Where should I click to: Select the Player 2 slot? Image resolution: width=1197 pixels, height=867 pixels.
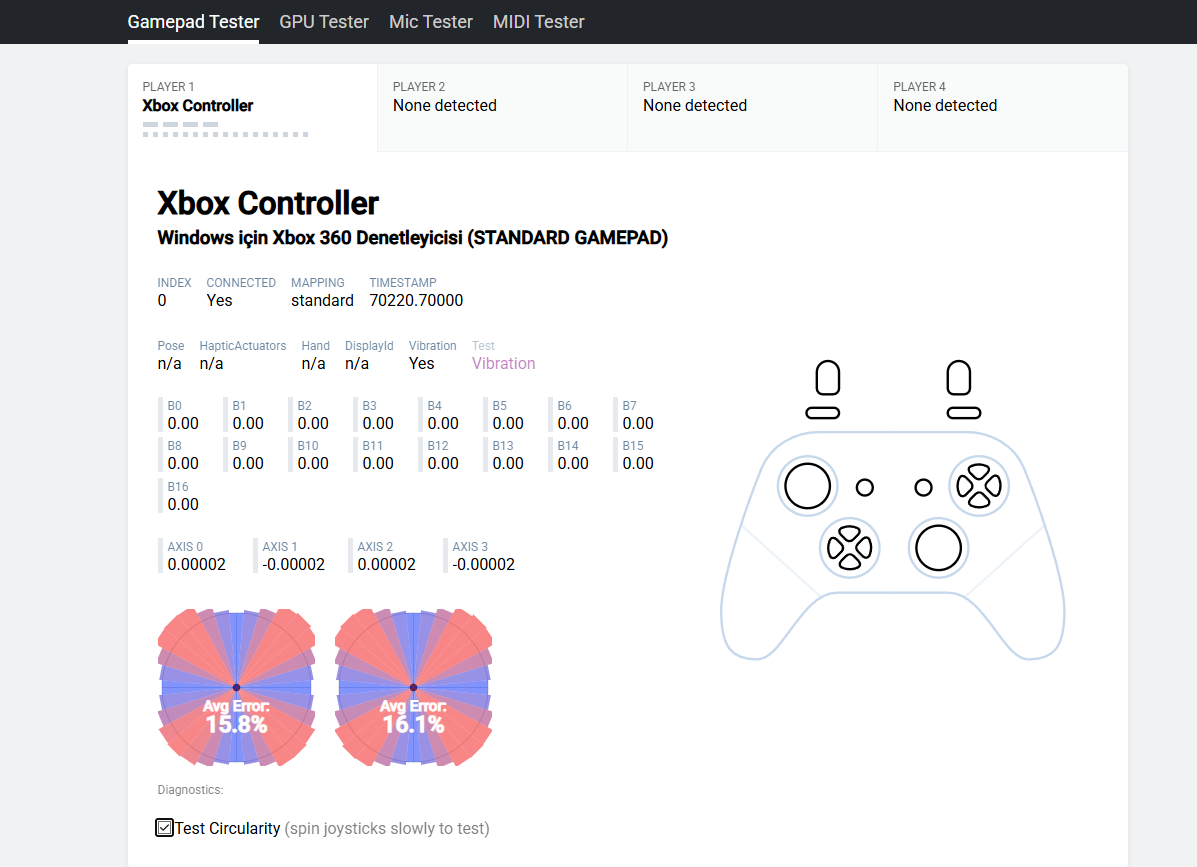point(502,108)
